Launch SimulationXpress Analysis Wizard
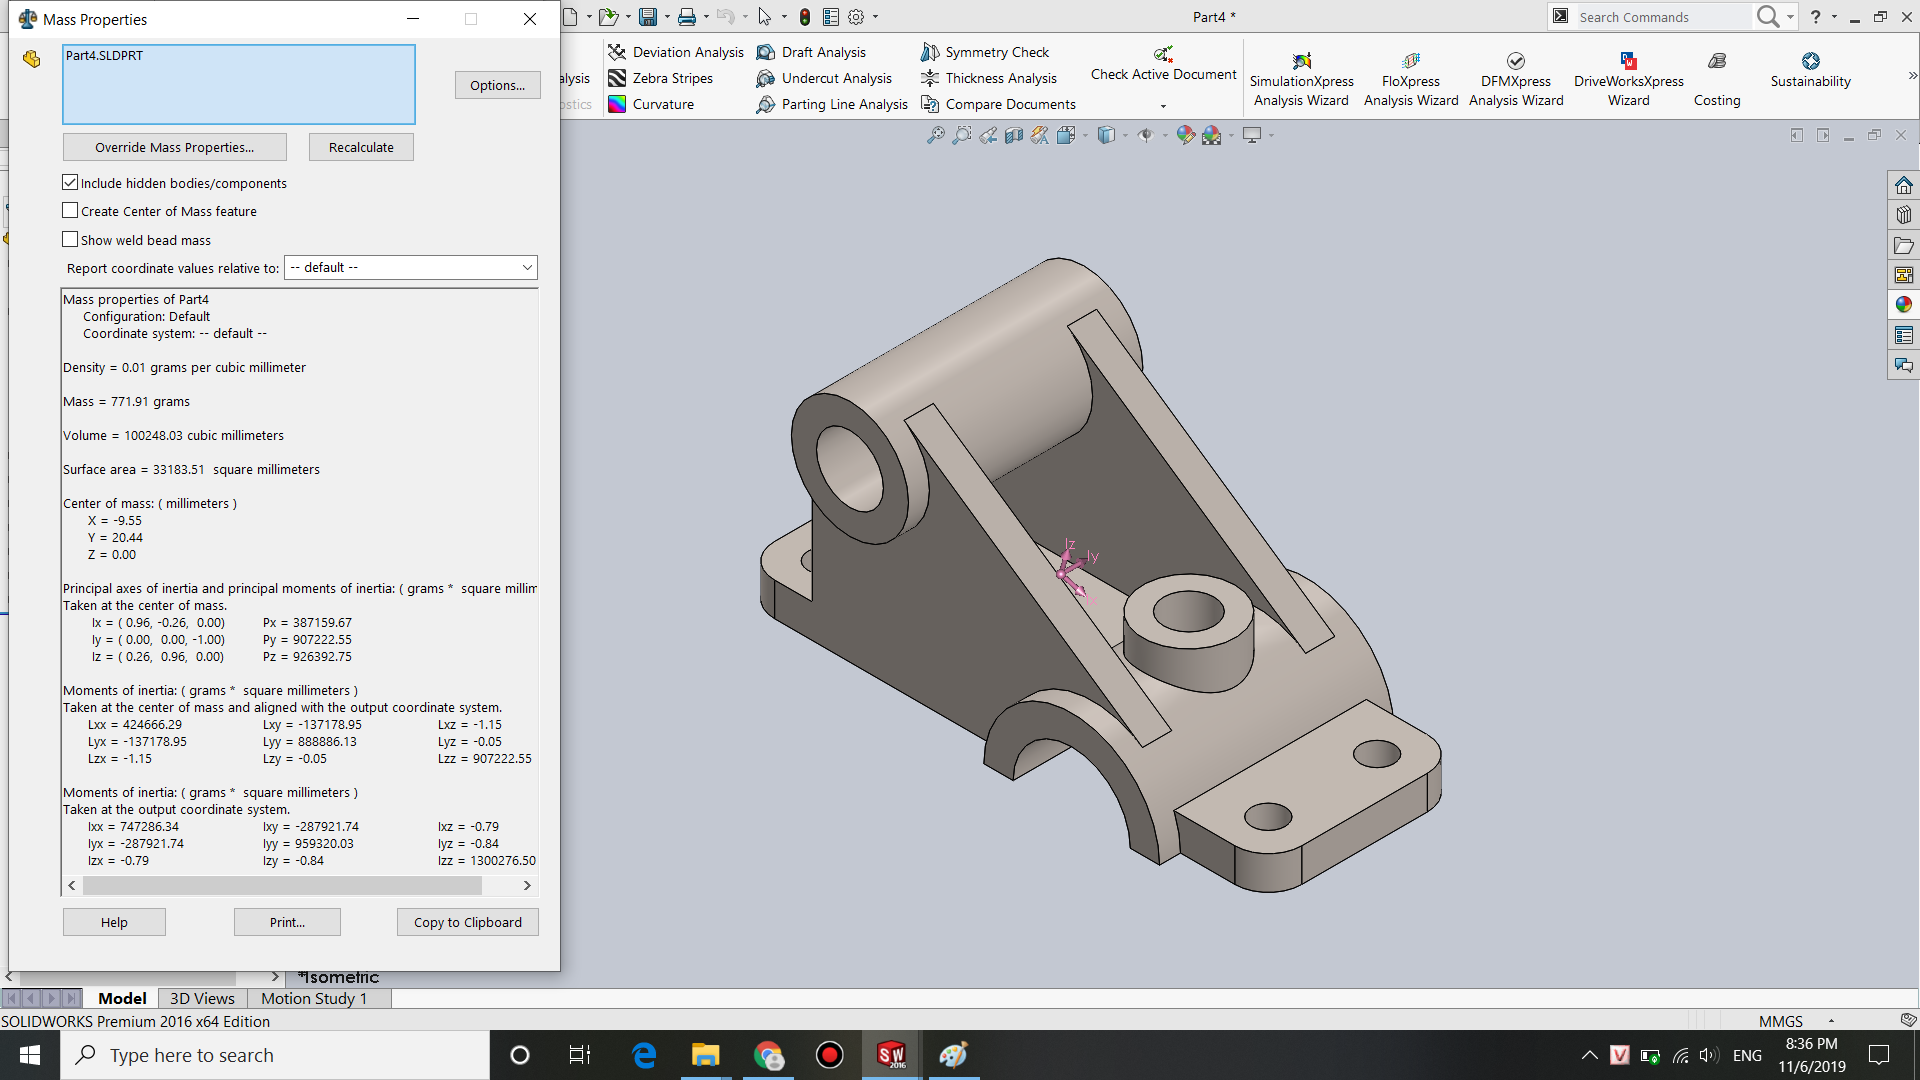Image resolution: width=1920 pixels, height=1080 pixels. pos(1301,79)
